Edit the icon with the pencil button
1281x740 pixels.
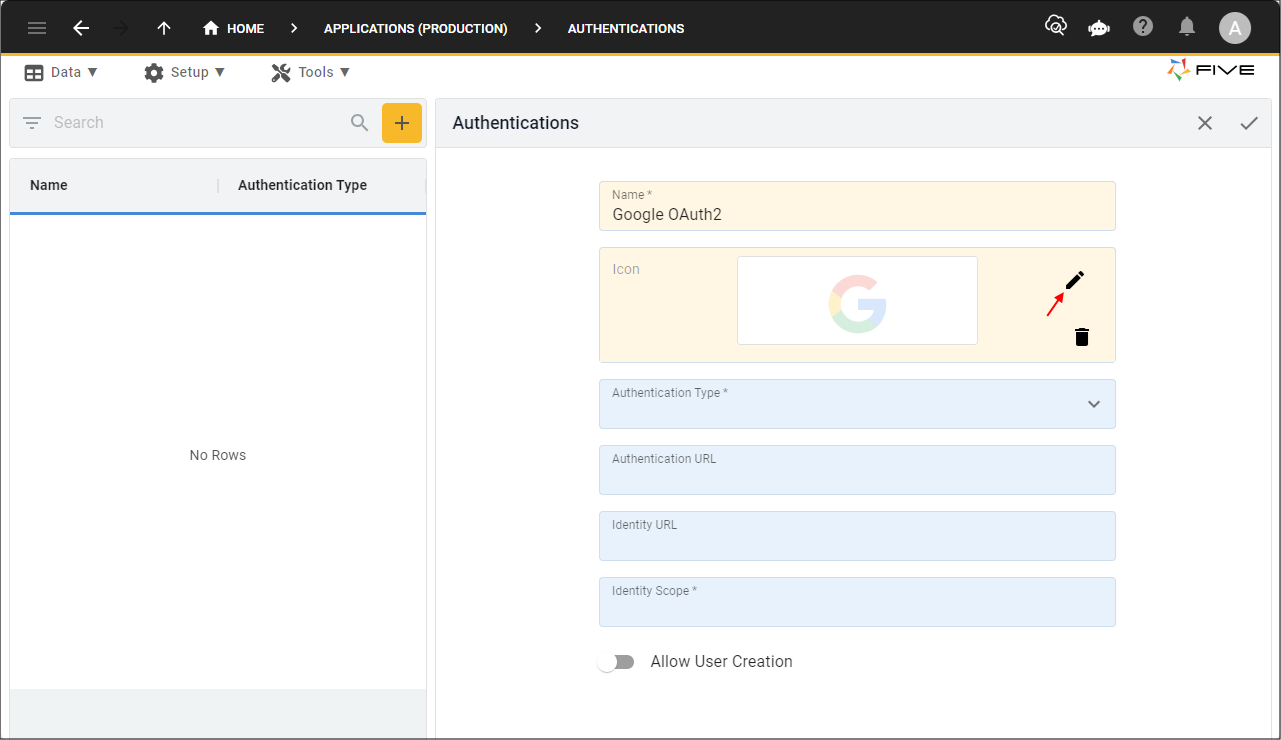pos(1075,280)
